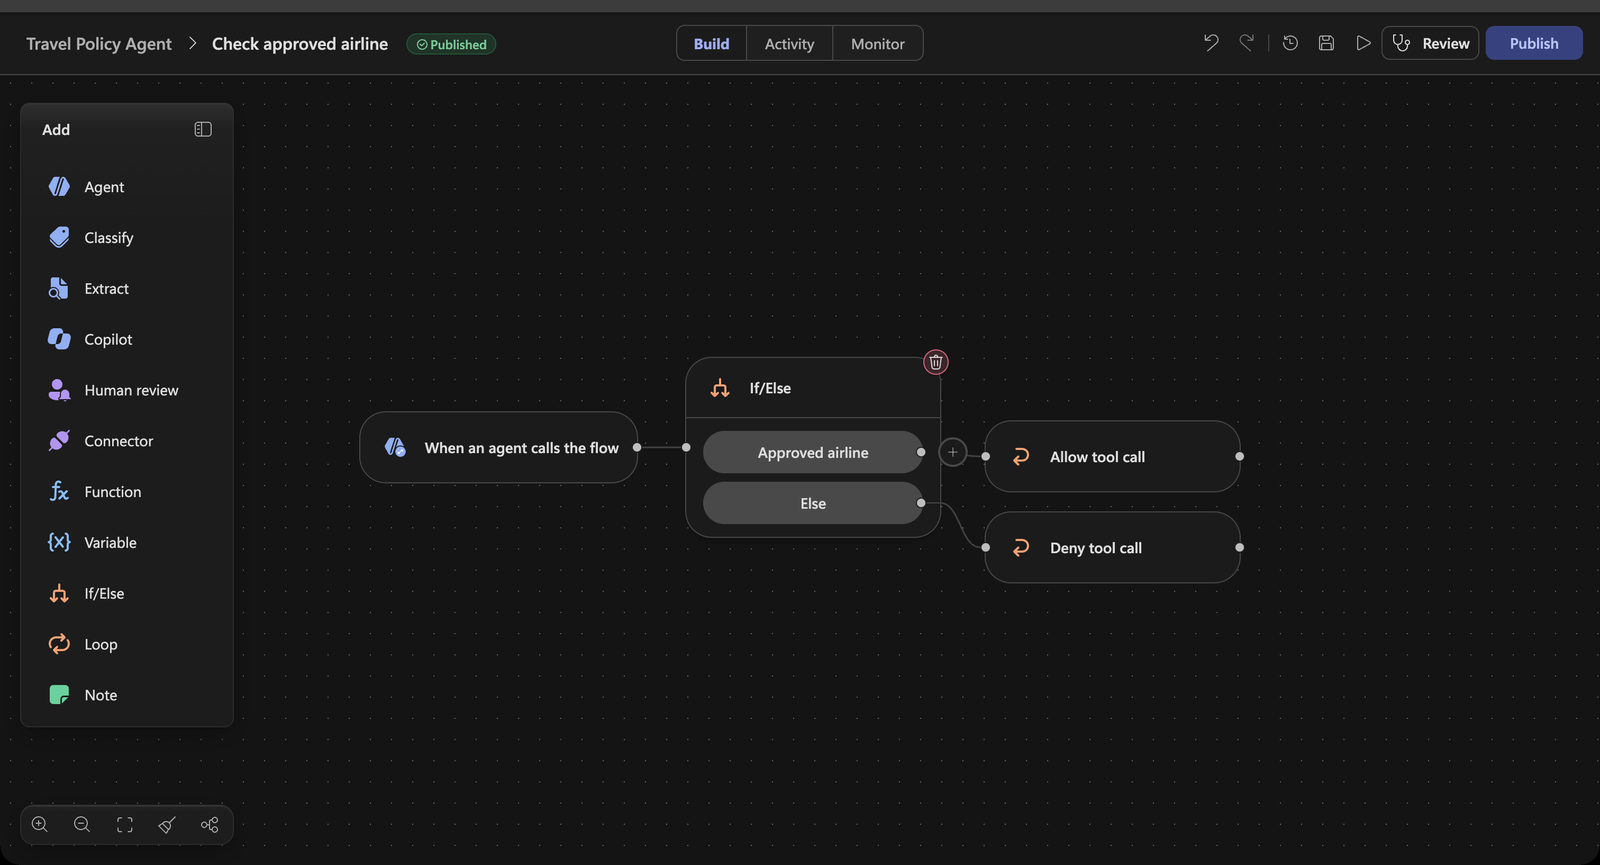Auto-arrange nodes with layout icon
Image resolution: width=1600 pixels, height=865 pixels.
(209, 825)
